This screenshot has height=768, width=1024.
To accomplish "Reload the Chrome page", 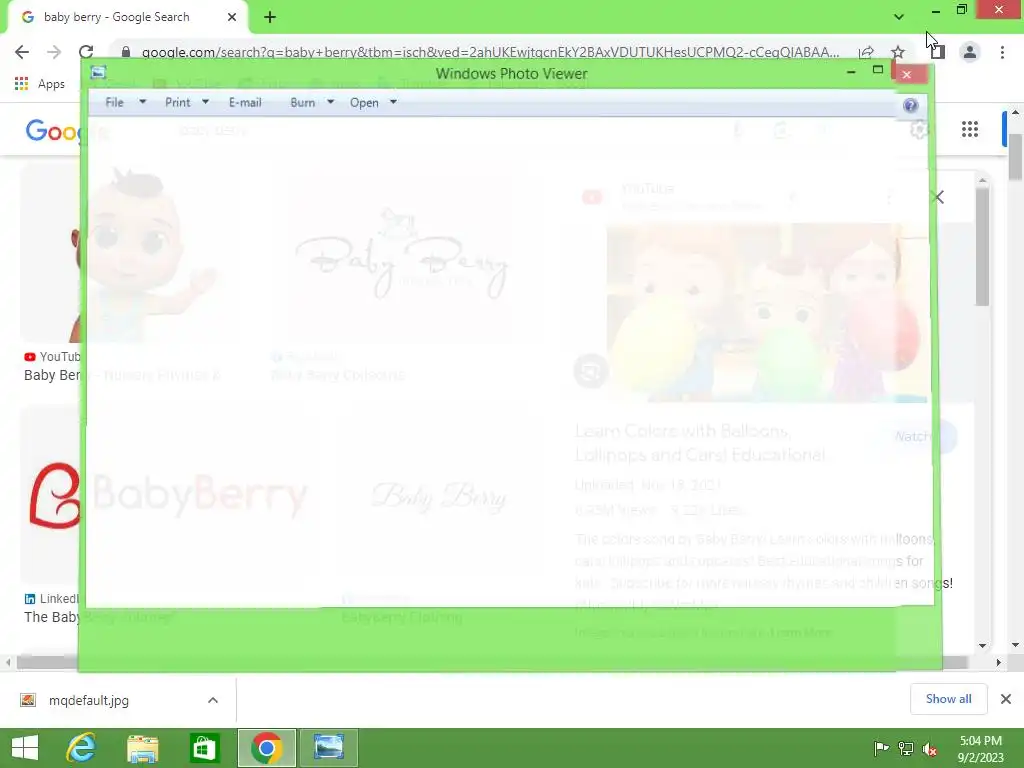I will click(86, 52).
